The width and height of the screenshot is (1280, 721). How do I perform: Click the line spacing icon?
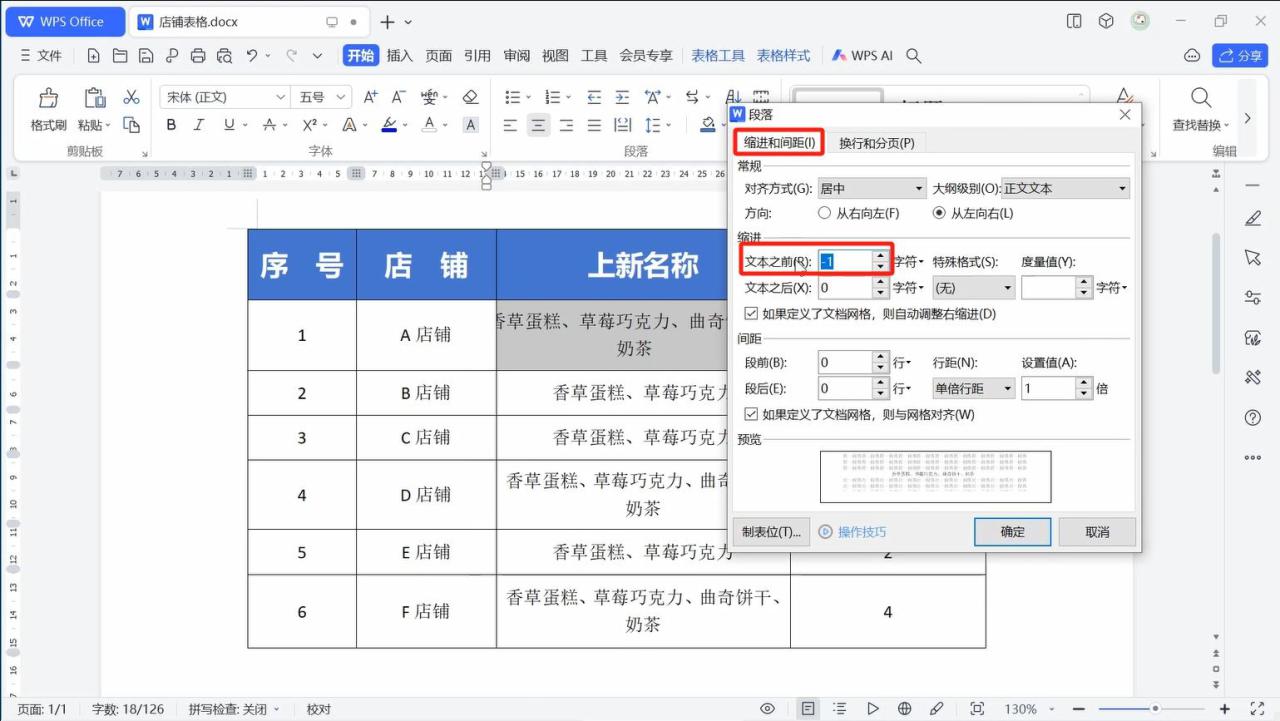click(x=652, y=125)
